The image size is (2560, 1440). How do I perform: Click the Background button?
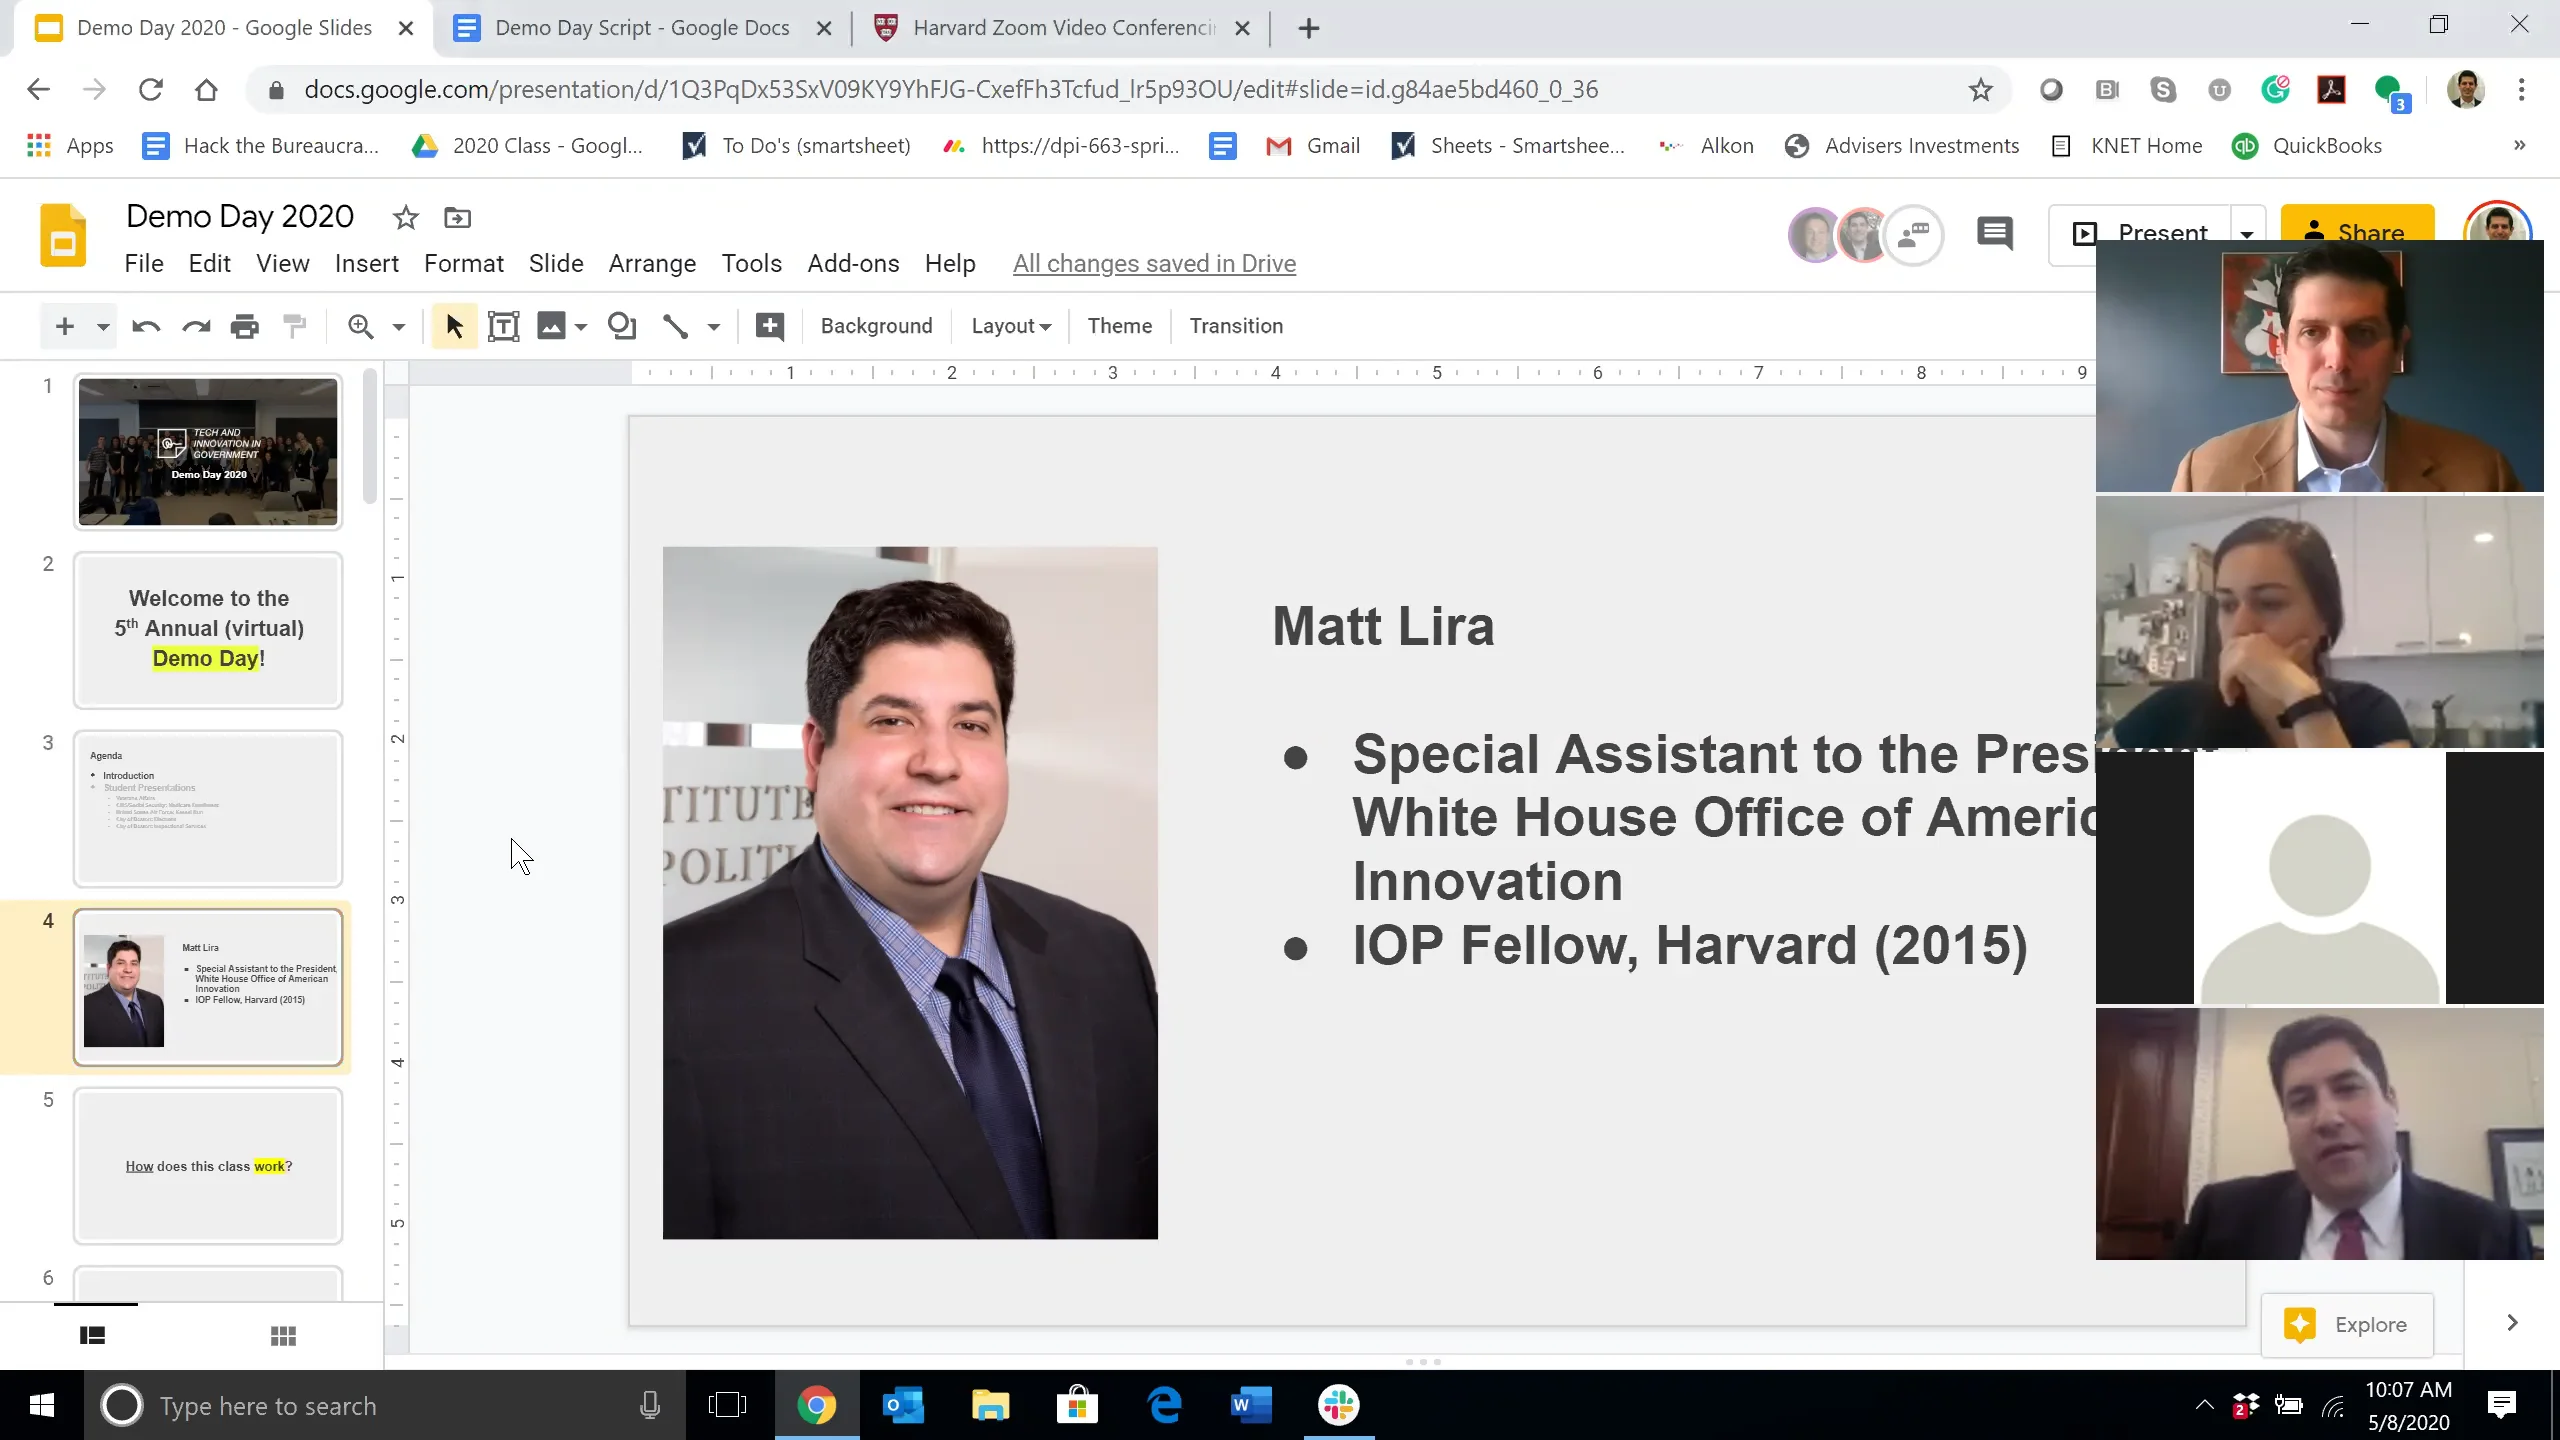[x=876, y=326]
